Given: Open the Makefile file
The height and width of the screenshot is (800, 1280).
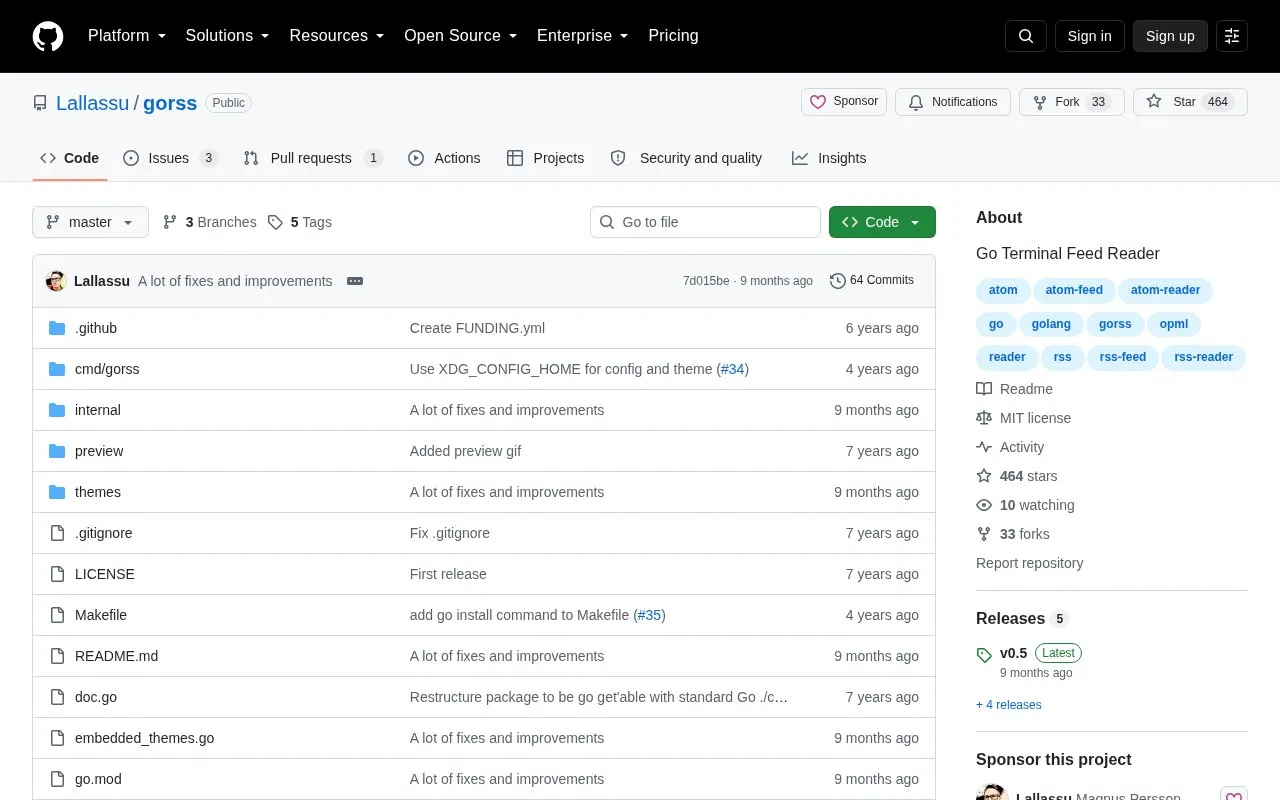Looking at the screenshot, I should click(x=101, y=615).
